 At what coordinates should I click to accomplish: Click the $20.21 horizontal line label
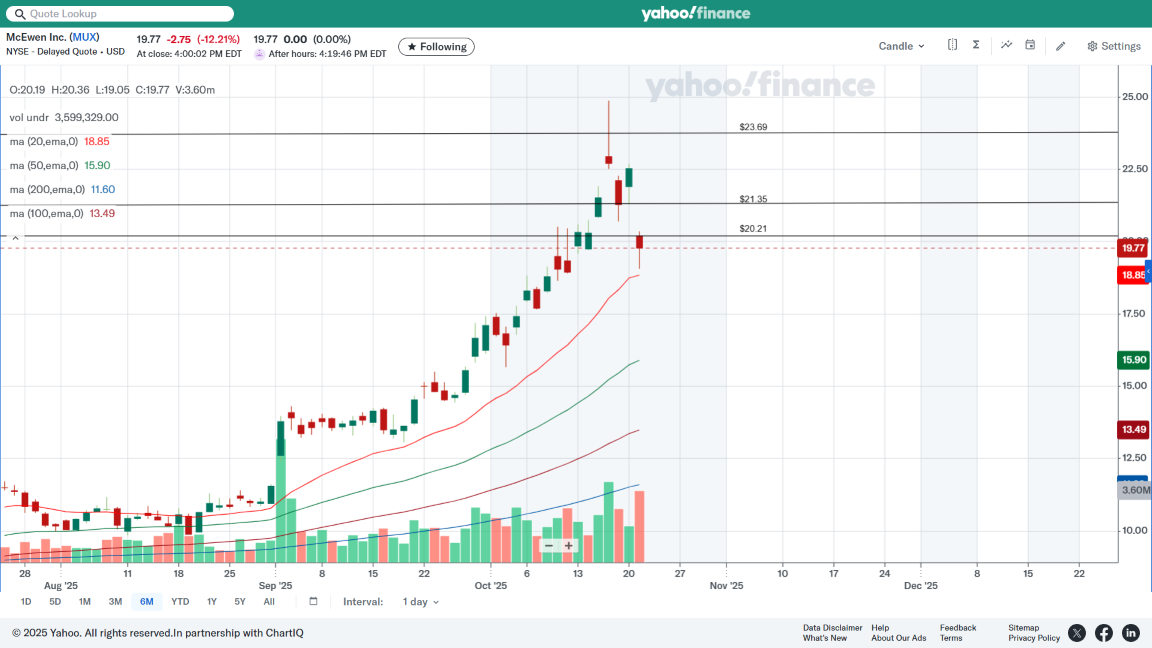click(753, 228)
